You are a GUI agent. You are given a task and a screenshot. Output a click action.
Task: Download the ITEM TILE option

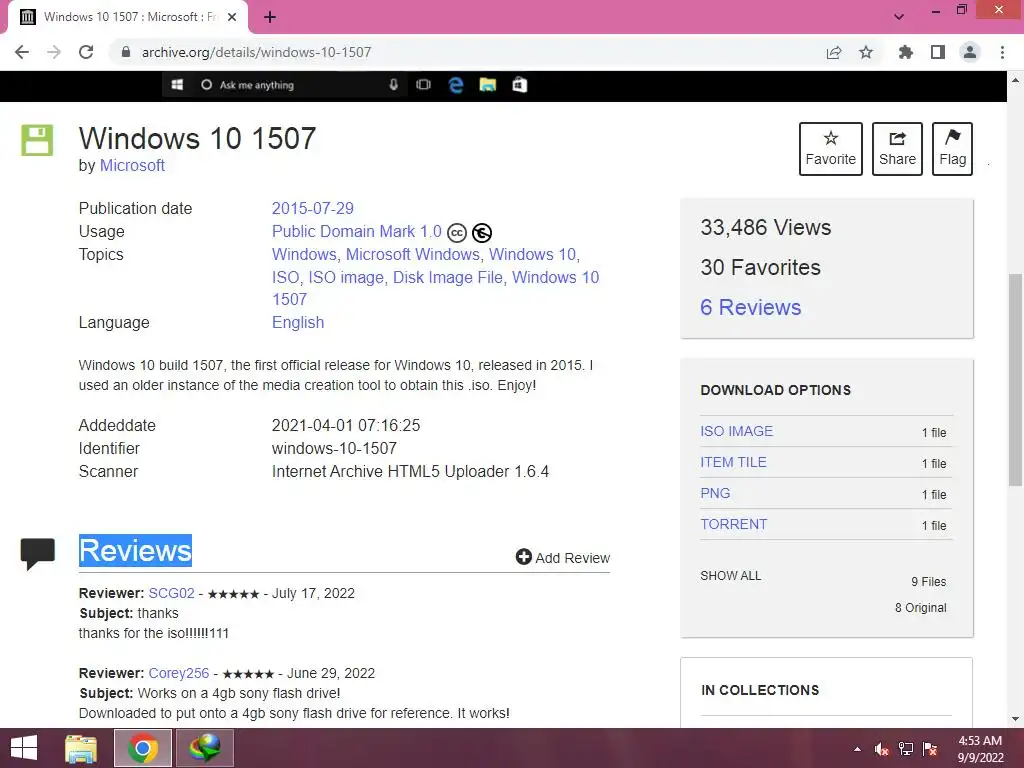733,462
